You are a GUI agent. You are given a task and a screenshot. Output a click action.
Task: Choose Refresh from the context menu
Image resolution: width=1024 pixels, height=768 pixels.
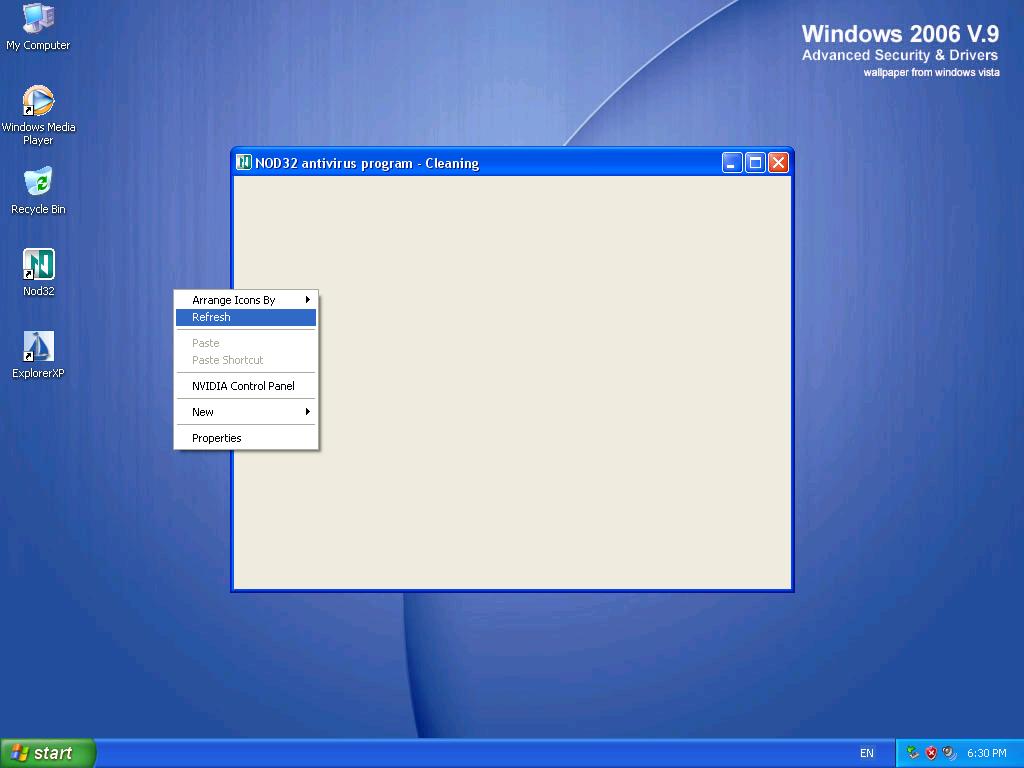(246, 317)
